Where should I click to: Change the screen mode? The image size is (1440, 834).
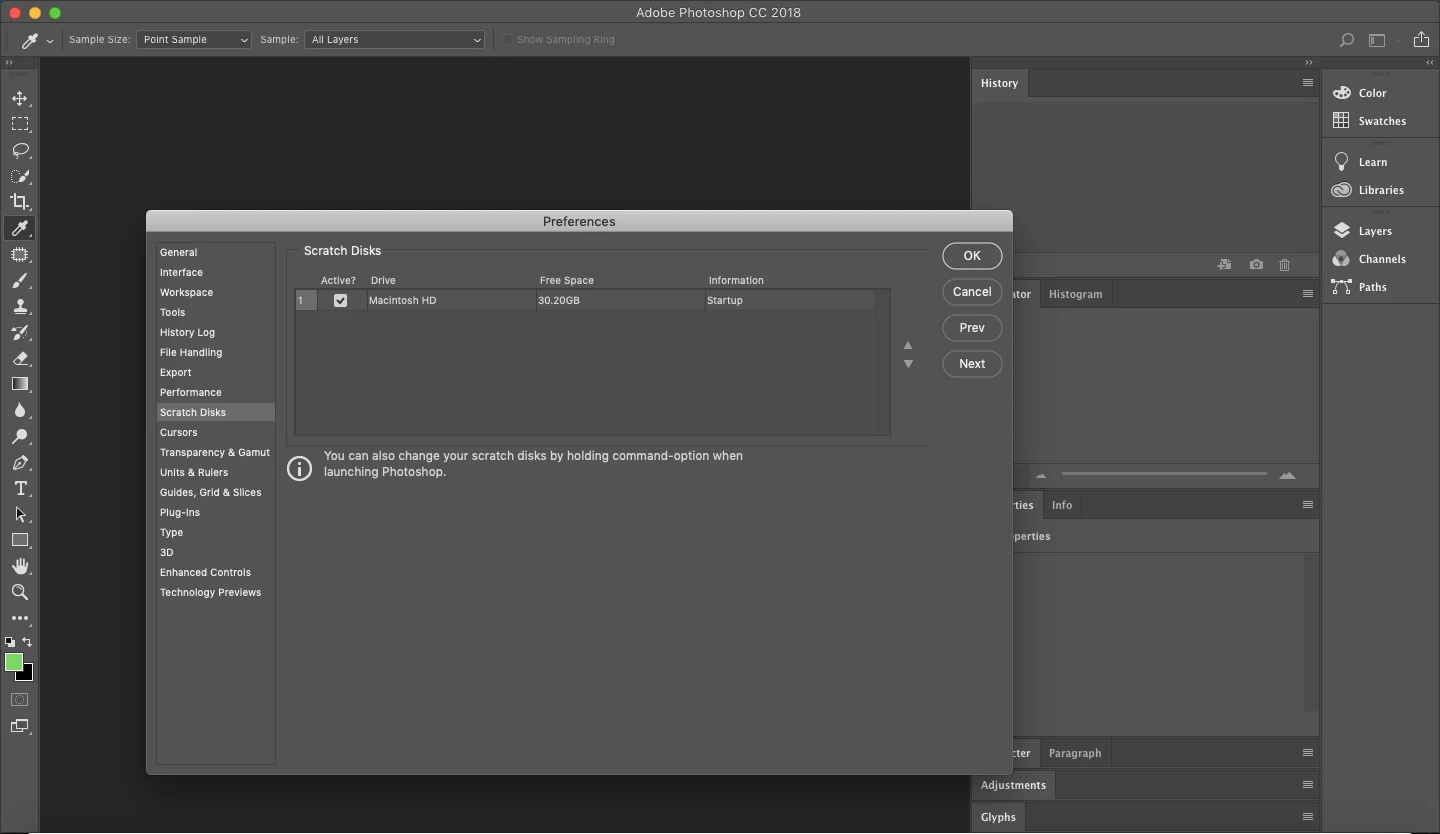click(x=20, y=726)
